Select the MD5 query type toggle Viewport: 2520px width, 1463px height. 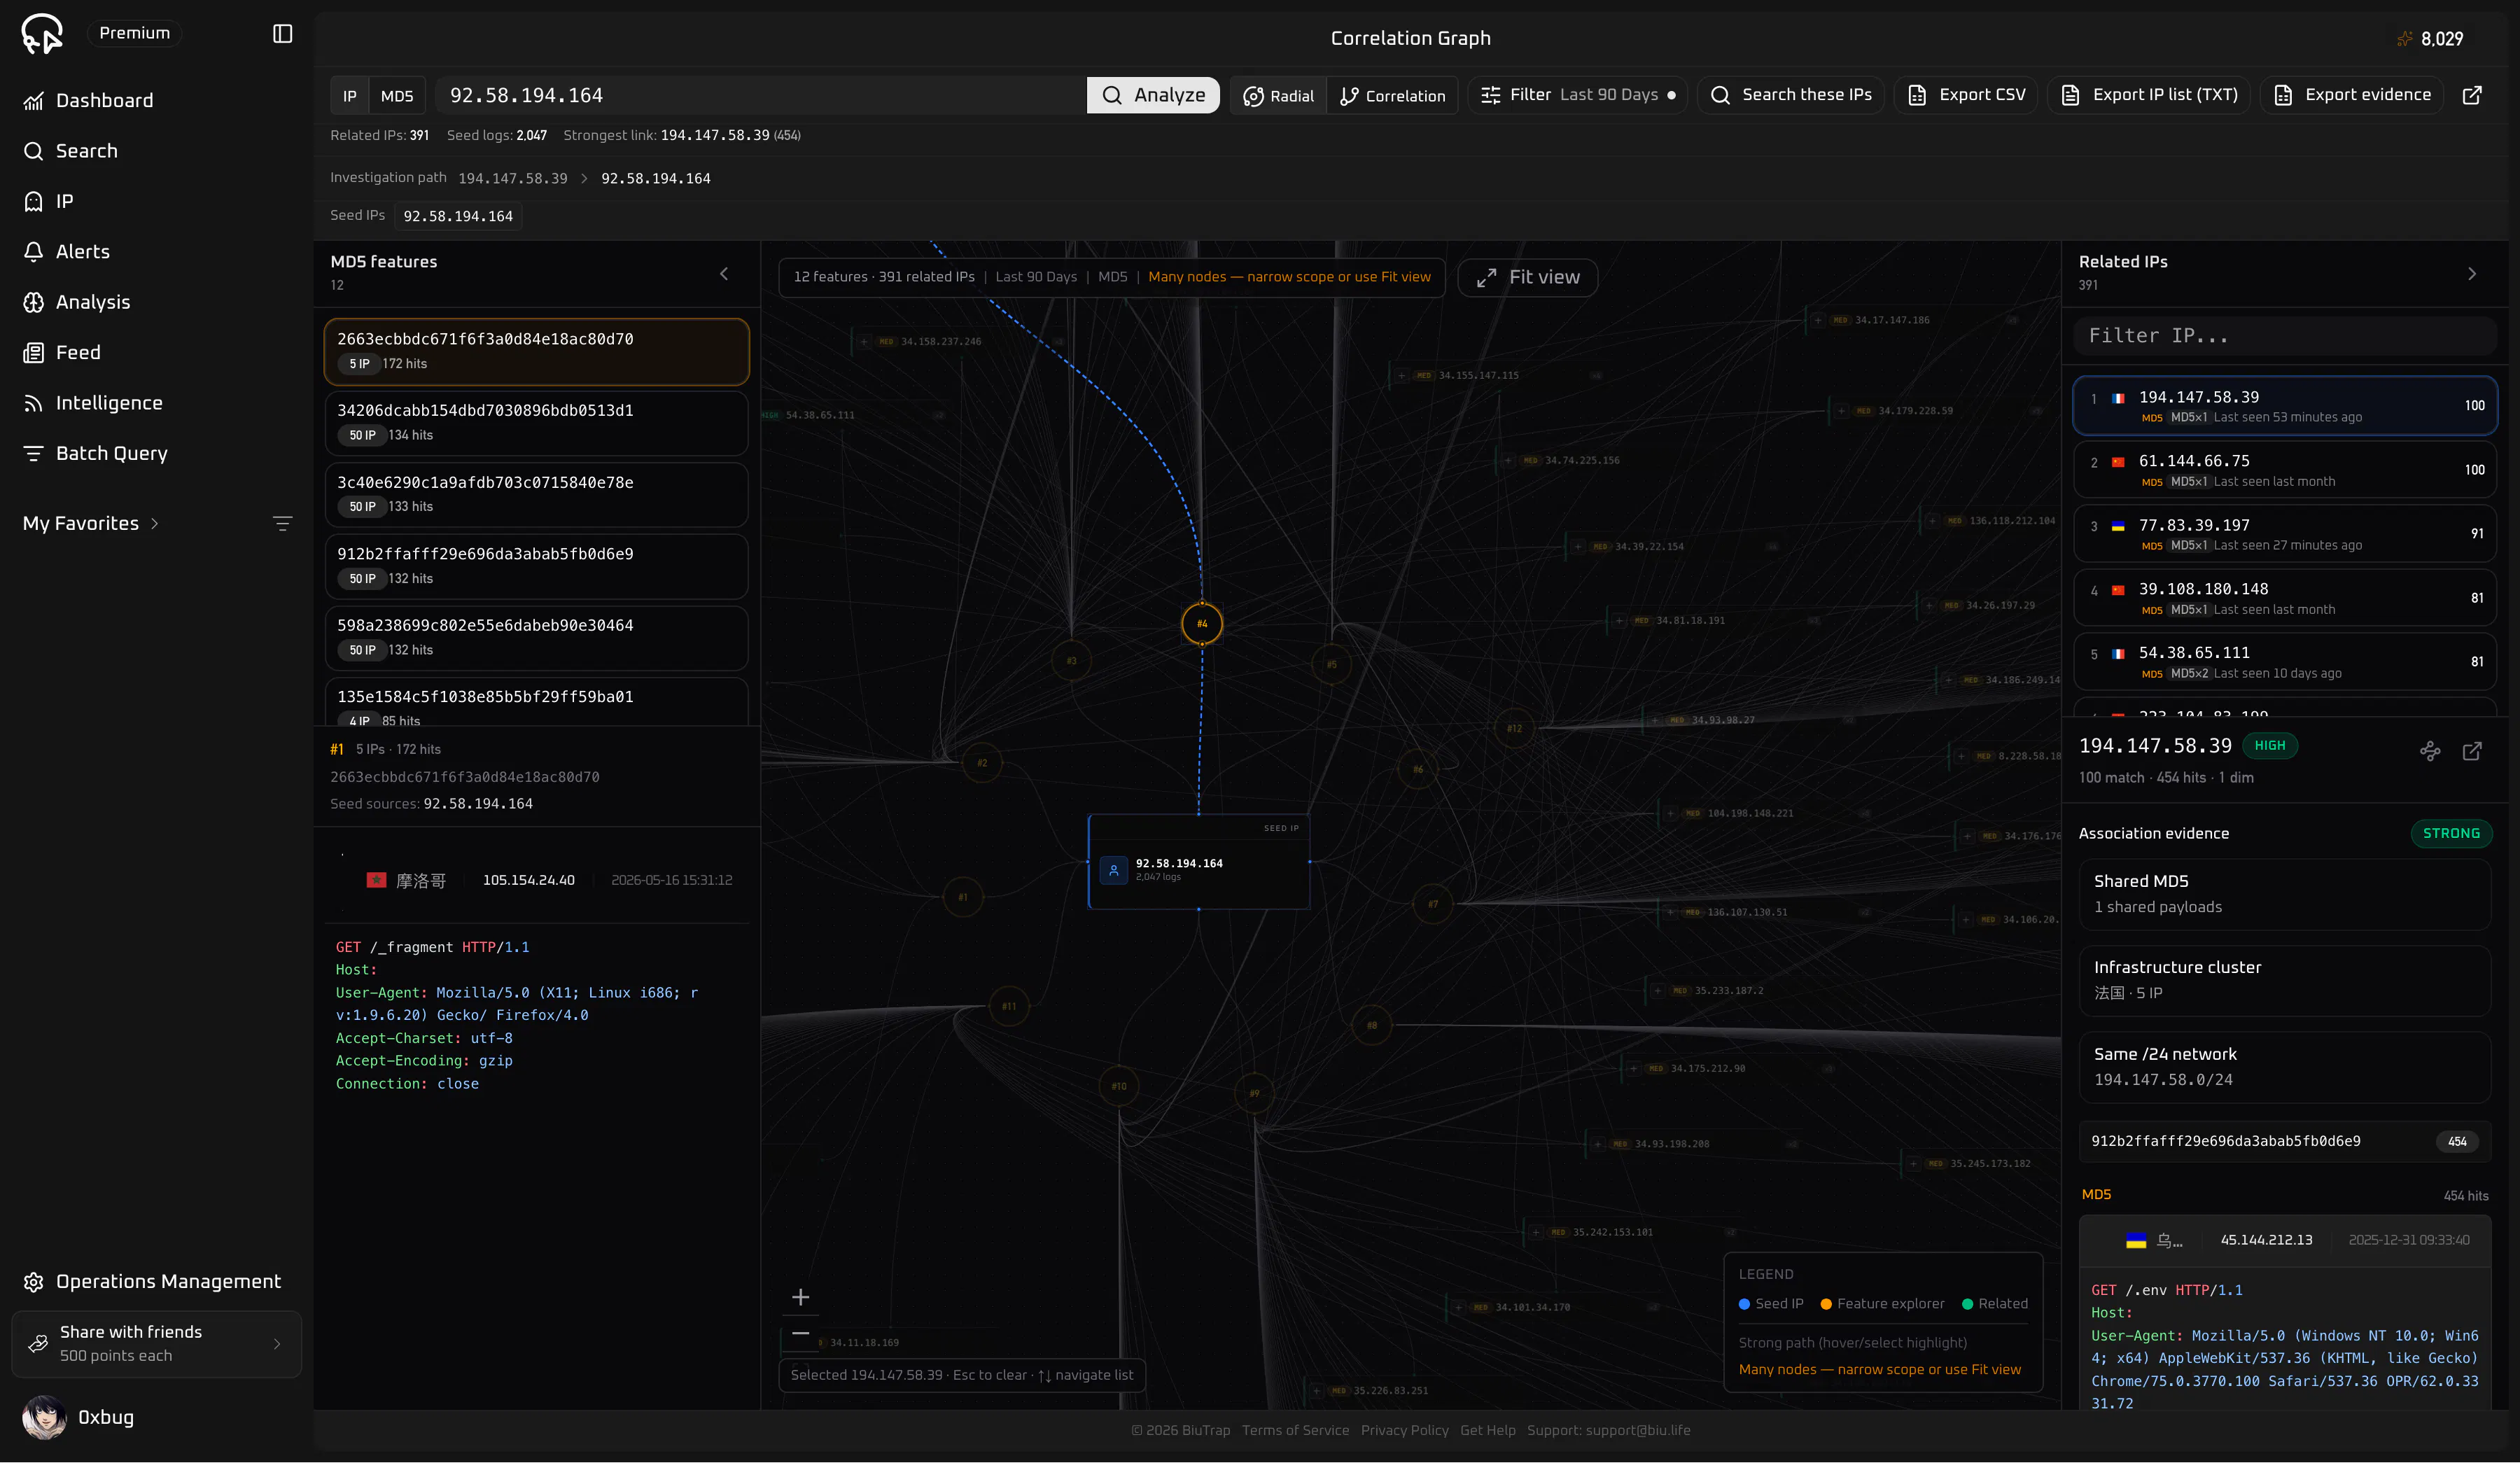tap(397, 96)
